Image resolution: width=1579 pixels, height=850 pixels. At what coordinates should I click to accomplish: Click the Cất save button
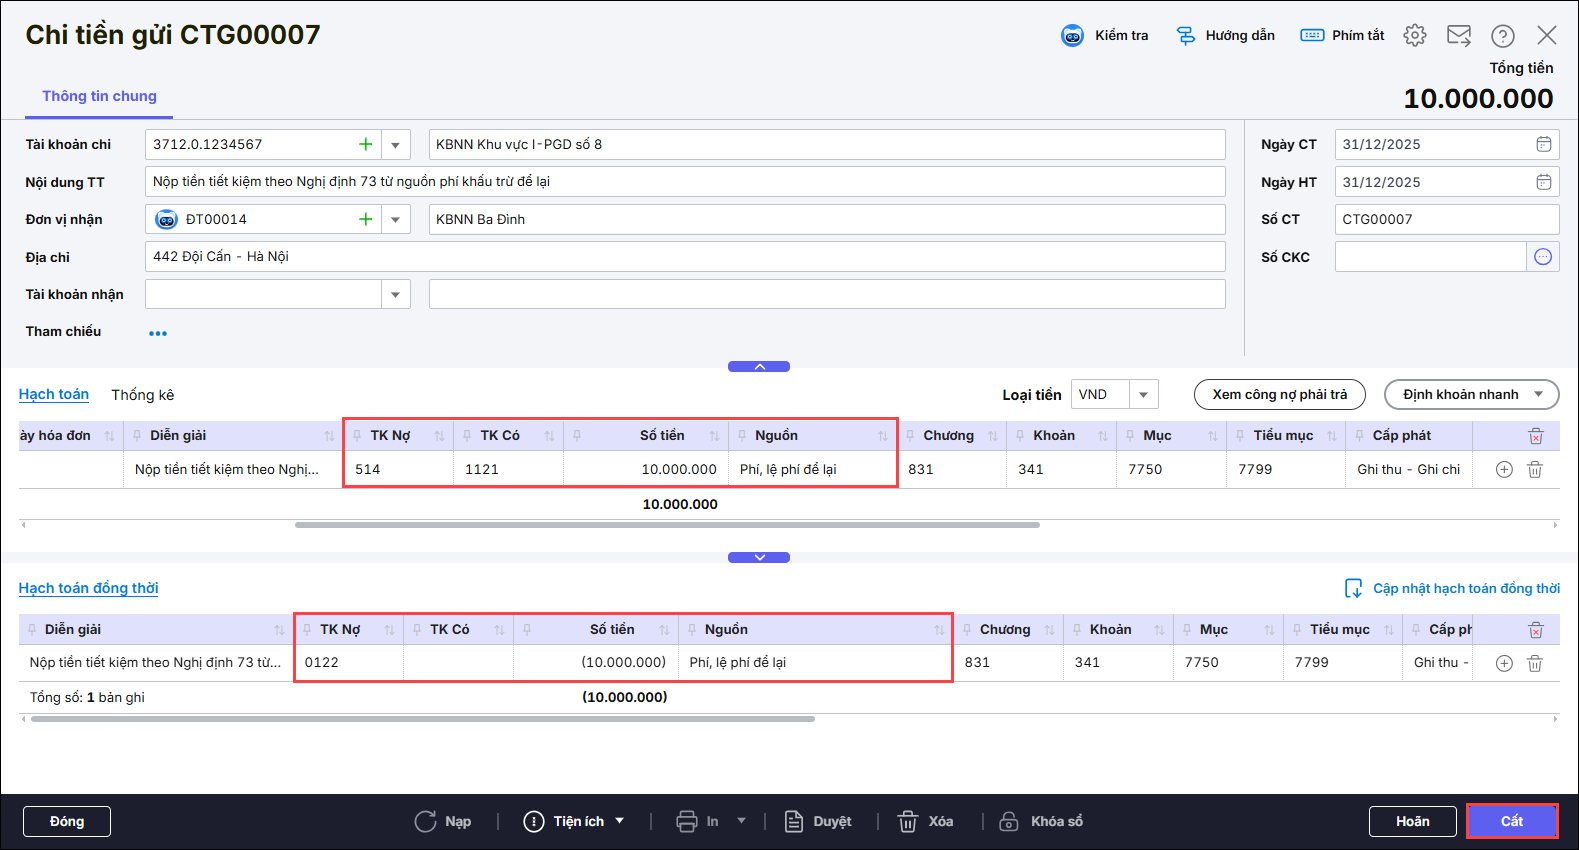click(x=1511, y=821)
